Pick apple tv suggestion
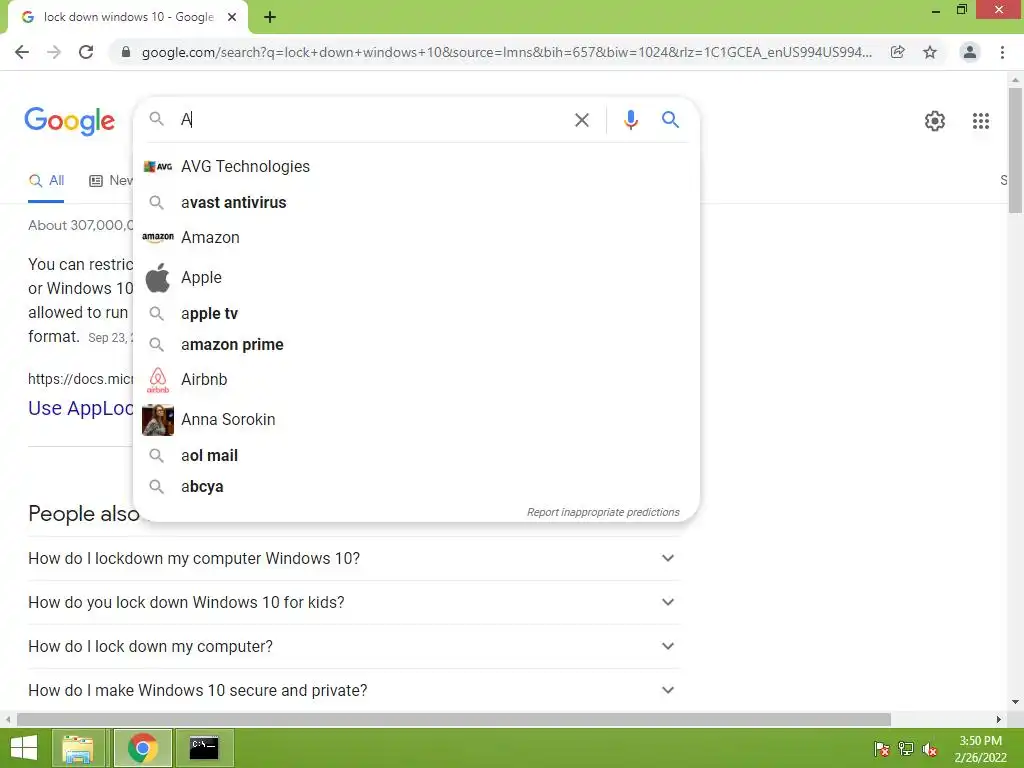1024x768 pixels. (x=416, y=313)
